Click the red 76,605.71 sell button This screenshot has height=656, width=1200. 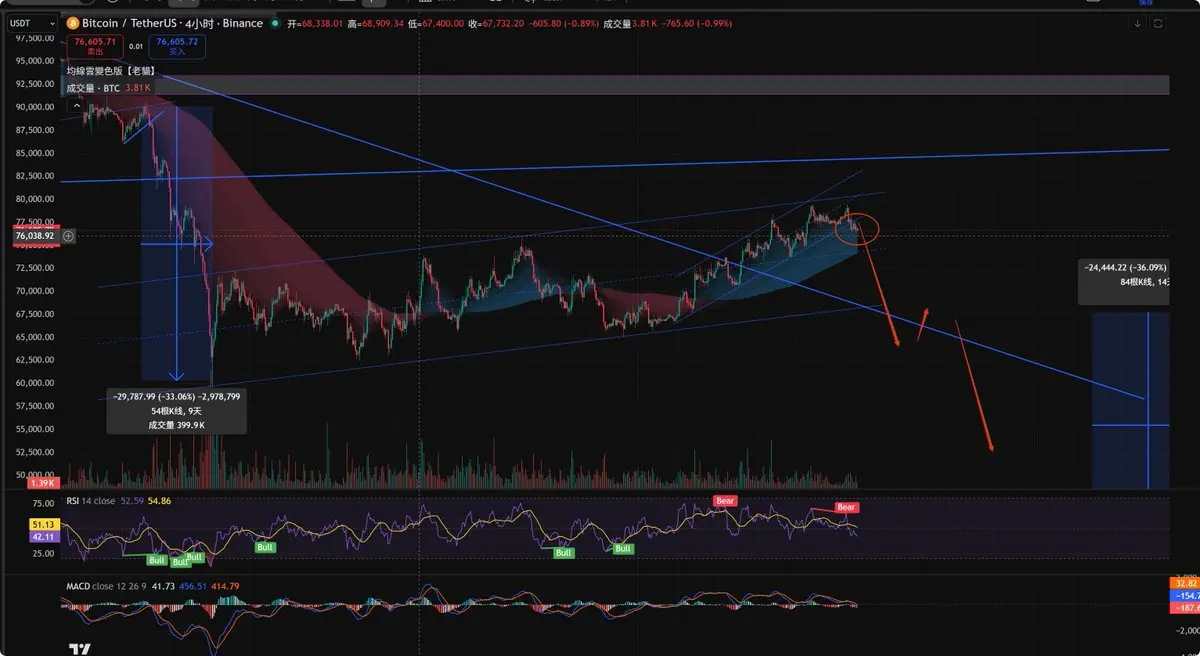click(95, 45)
